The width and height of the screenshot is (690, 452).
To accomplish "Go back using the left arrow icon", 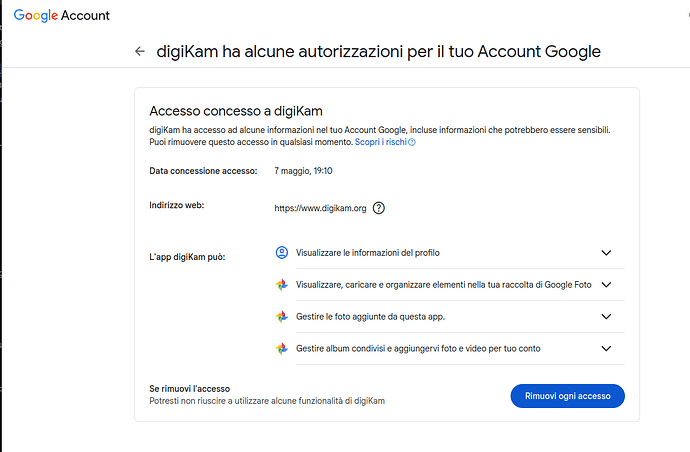I will point(139,51).
